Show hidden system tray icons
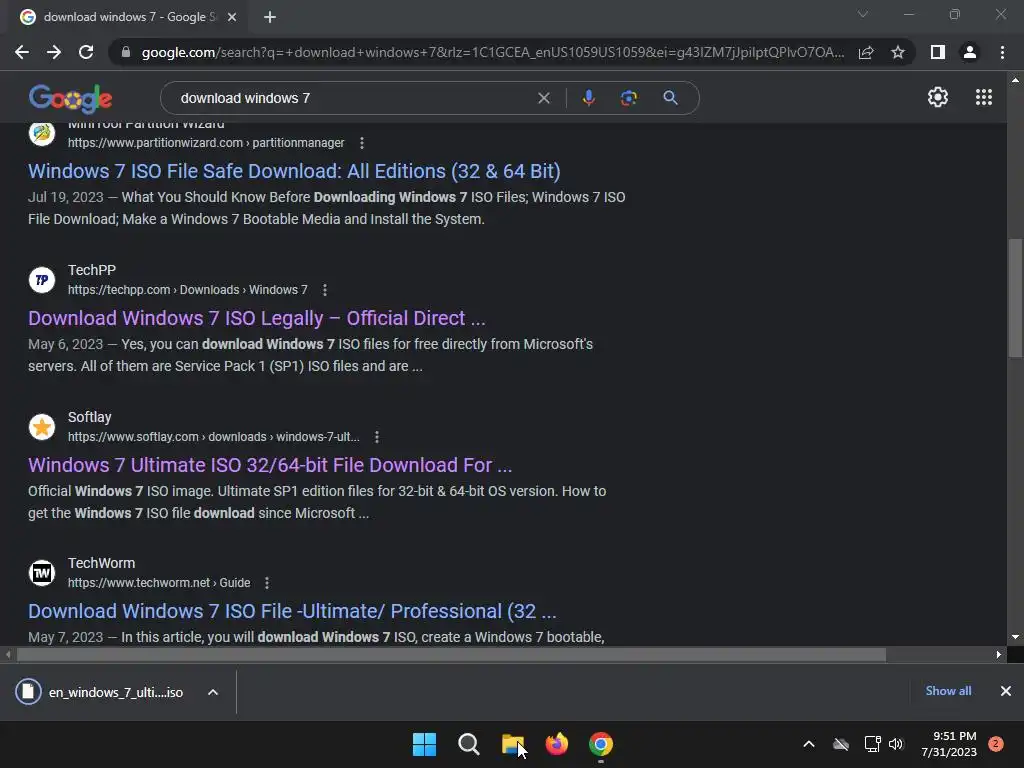Image resolution: width=1024 pixels, height=768 pixels. tap(808, 744)
